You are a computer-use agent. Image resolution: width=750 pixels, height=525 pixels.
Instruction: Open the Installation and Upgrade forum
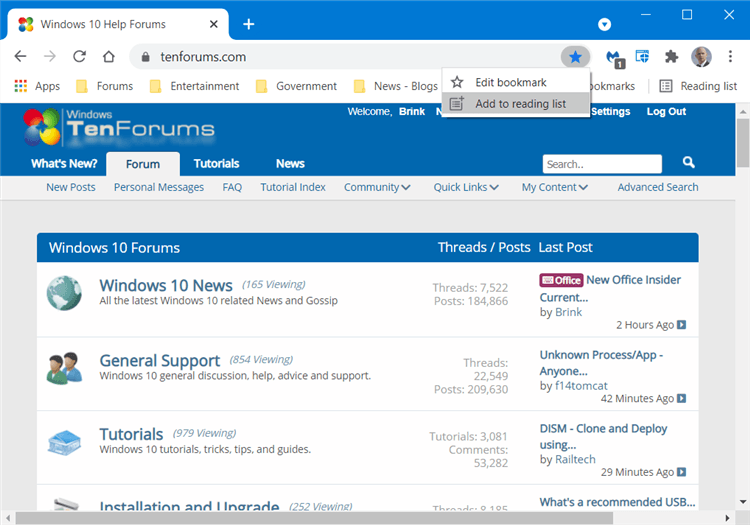point(189,505)
